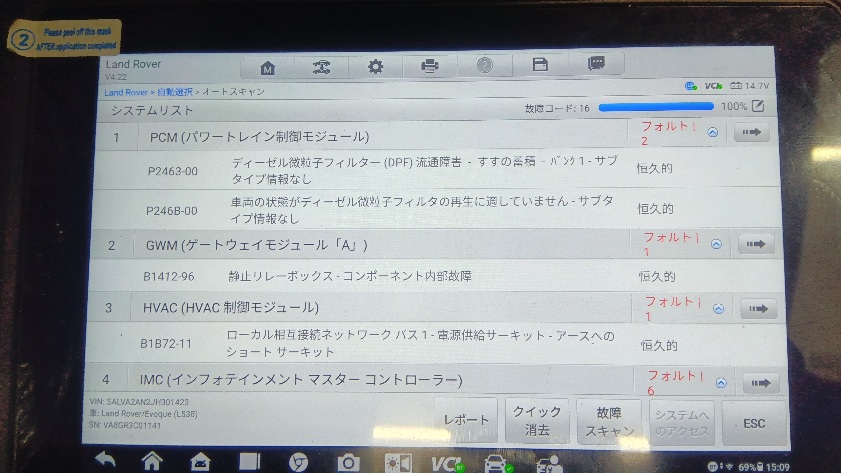The height and width of the screenshot is (473, 841).
Task: Tap システムへのアクセス button
Action: coord(682,423)
